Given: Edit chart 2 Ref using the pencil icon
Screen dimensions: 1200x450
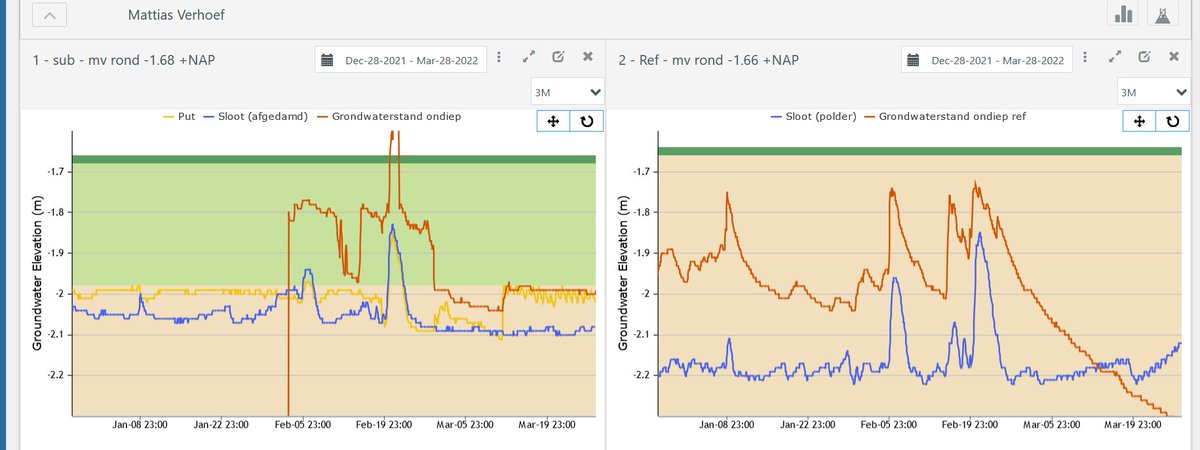Looking at the screenshot, I should tap(1145, 58).
